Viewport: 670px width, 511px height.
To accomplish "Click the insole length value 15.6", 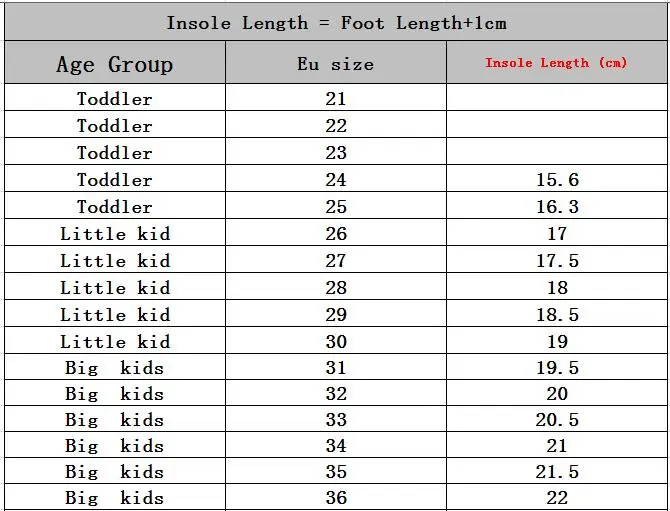I will tap(557, 180).
